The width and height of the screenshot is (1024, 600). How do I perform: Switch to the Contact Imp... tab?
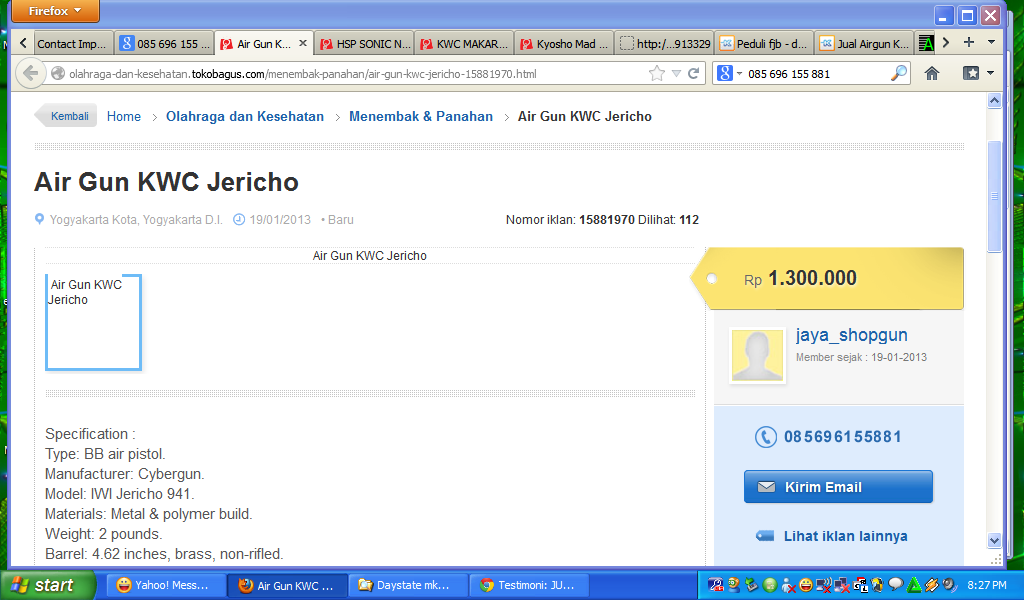(72, 44)
